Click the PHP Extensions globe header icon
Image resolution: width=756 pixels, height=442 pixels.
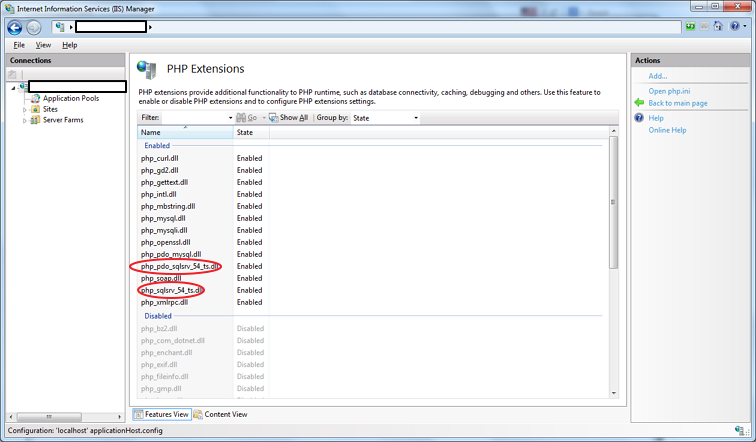(147, 69)
